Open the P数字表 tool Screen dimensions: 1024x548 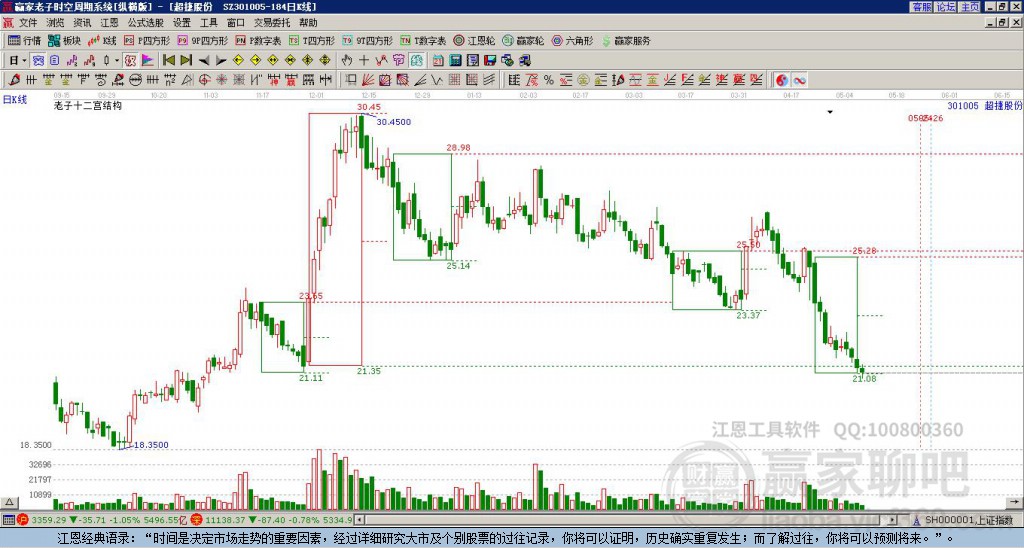[x=258, y=40]
